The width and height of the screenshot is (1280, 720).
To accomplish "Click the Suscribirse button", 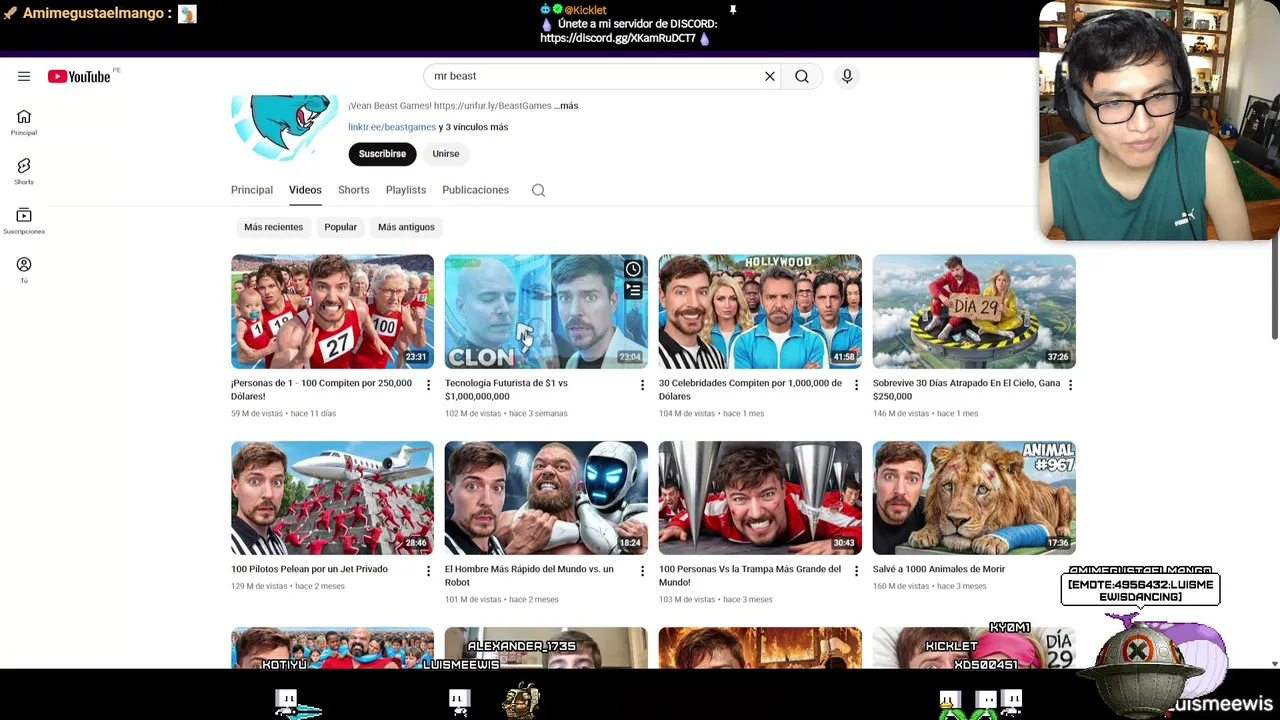I will coord(382,154).
